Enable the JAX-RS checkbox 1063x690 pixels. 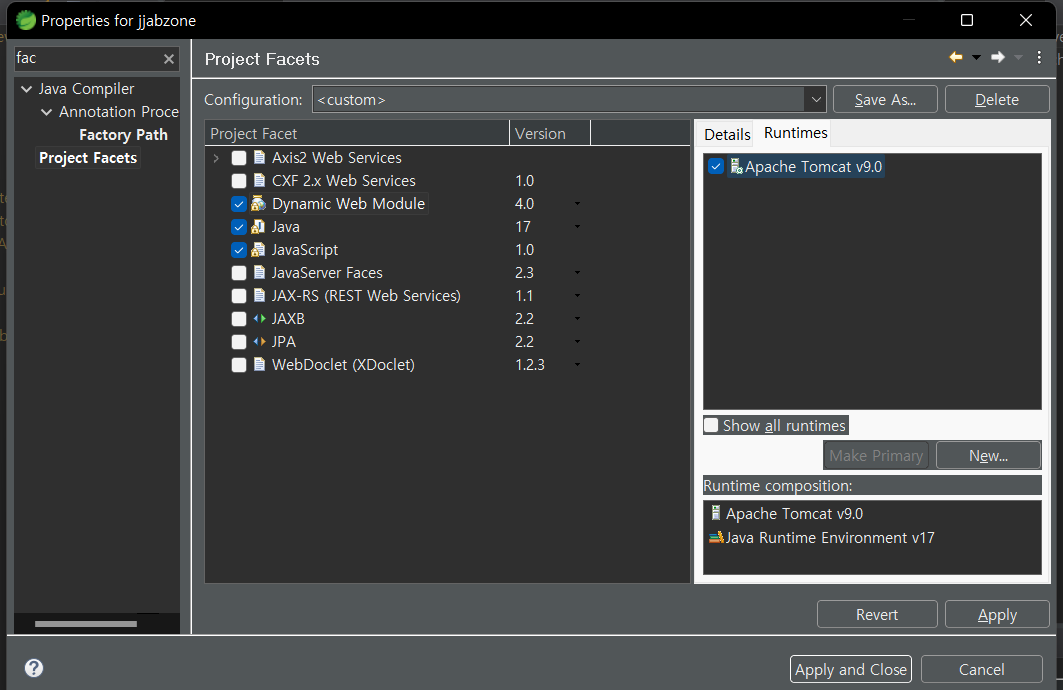tap(239, 296)
